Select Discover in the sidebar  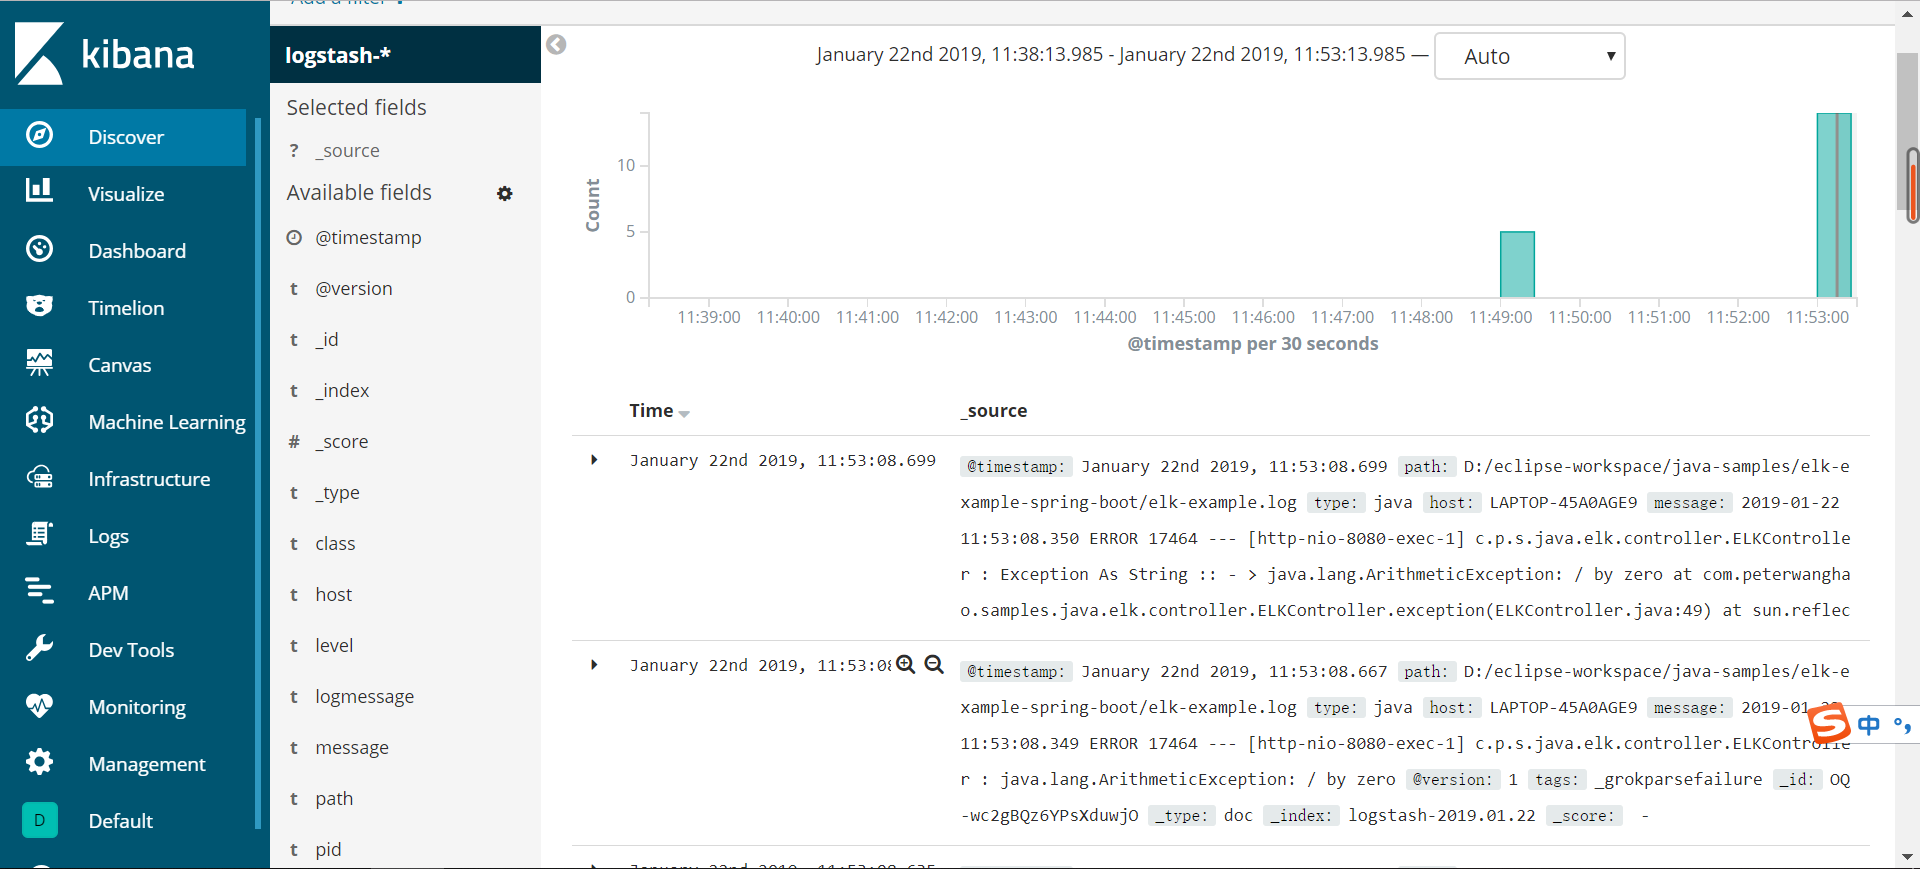click(123, 137)
